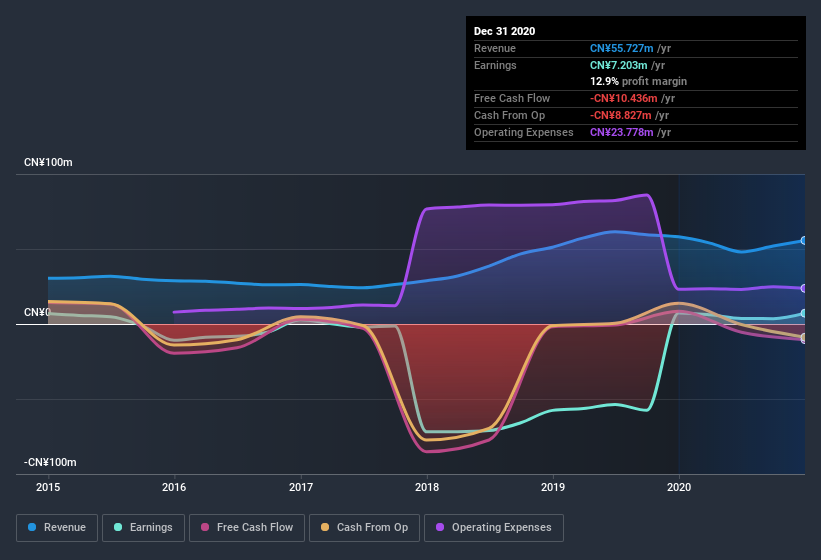Click the teal Earnings legend dot
Screen dimensions: 821x560
point(118,527)
